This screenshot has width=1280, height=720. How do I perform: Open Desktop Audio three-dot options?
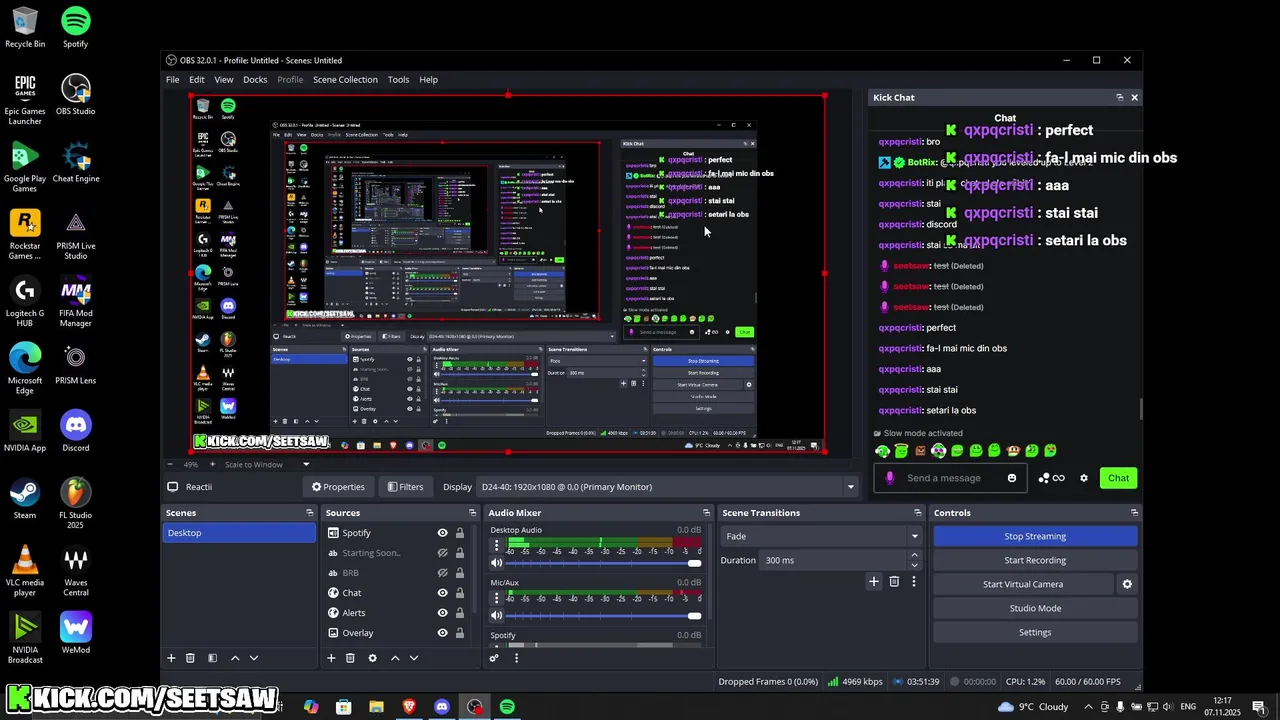[497, 546]
